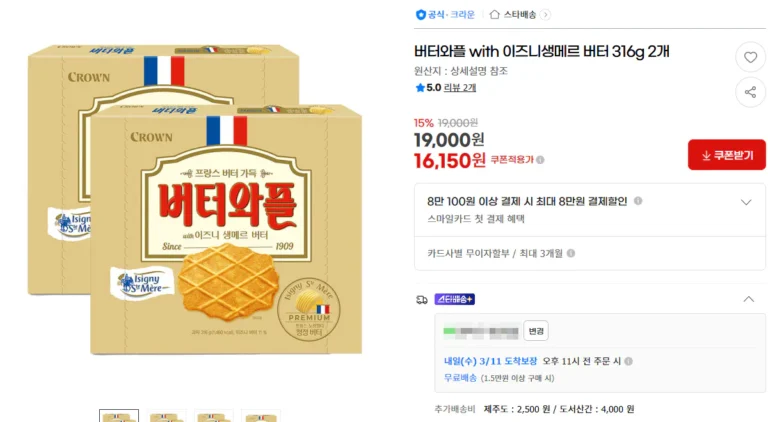Image resolution: width=768 pixels, height=422 pixels.
Task: Click the blue star rating icon
Action: 420,88
